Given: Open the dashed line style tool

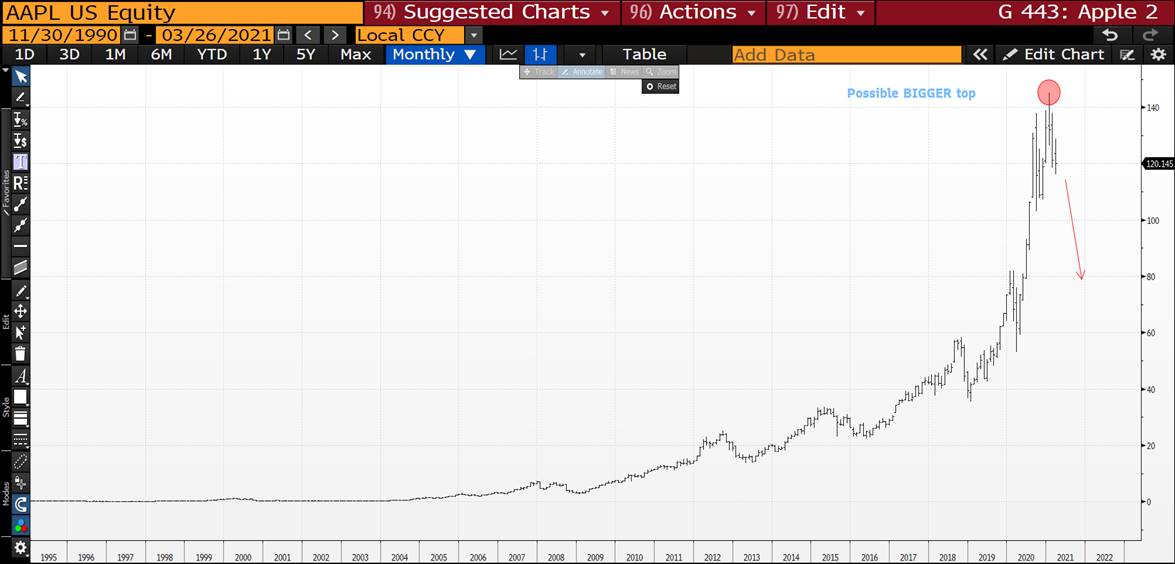Looking at the screenshot, I should click(x=20, y=440).
